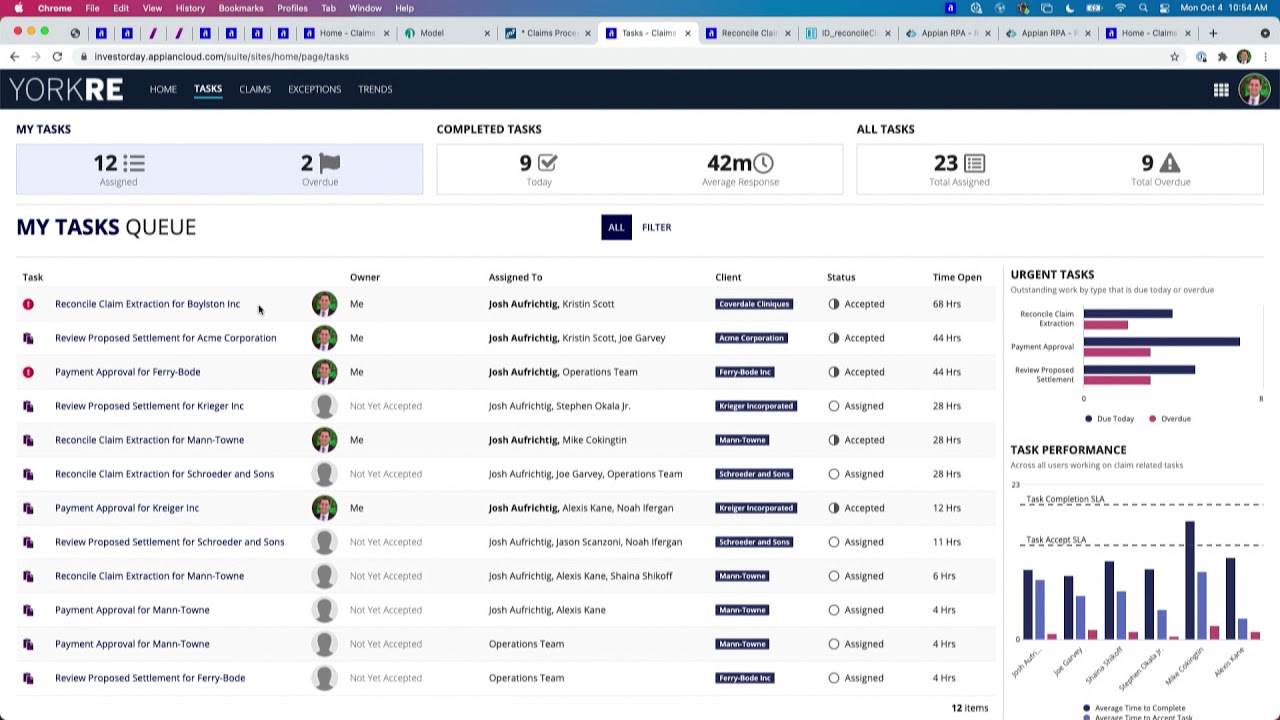Click owner avatar in the Acme Corporation row
This screenshot has width=1280, height=720.
pyautogui.click(x=324, y=338)
